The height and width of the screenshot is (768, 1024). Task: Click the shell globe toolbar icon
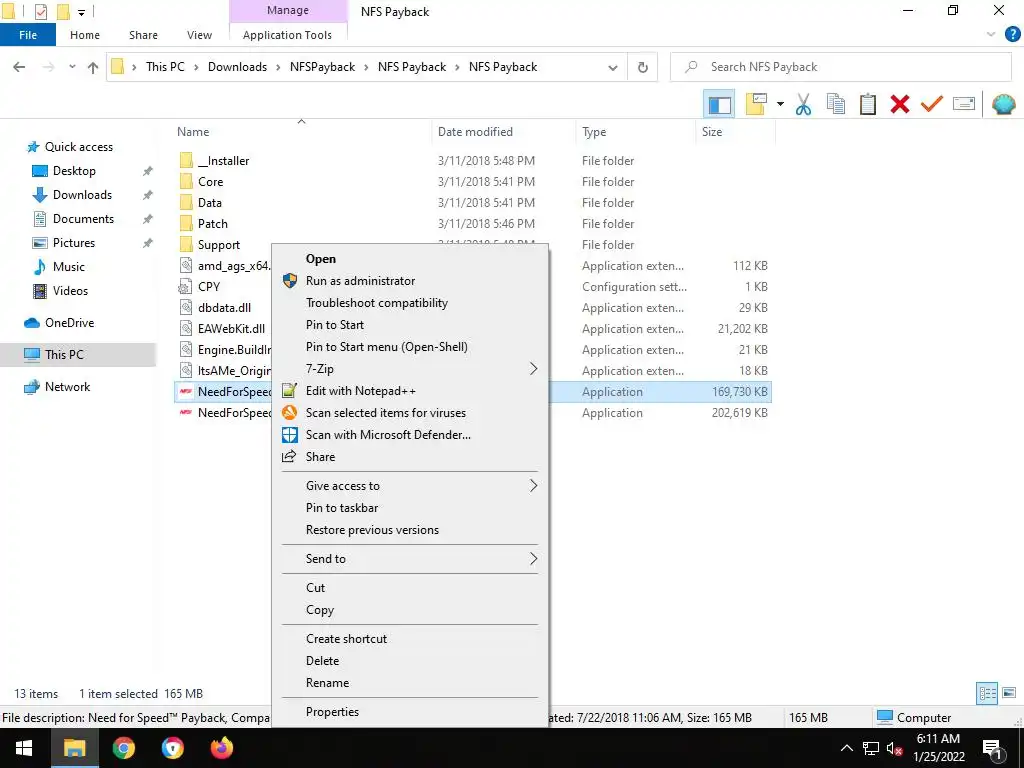click(1003, 104)
